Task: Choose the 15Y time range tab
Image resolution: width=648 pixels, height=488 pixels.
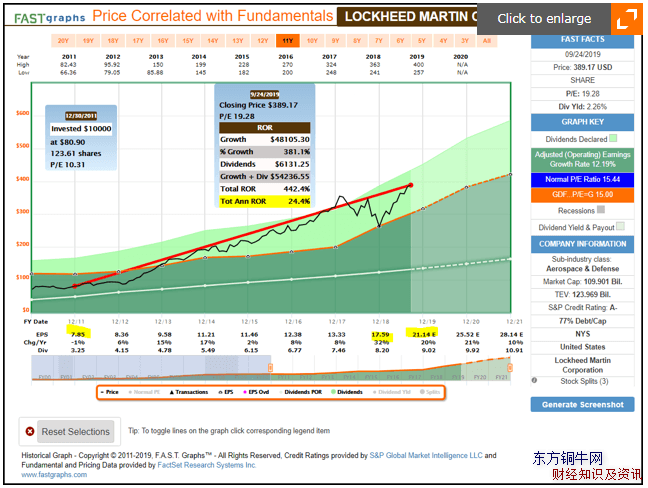Action: (188, 41)
